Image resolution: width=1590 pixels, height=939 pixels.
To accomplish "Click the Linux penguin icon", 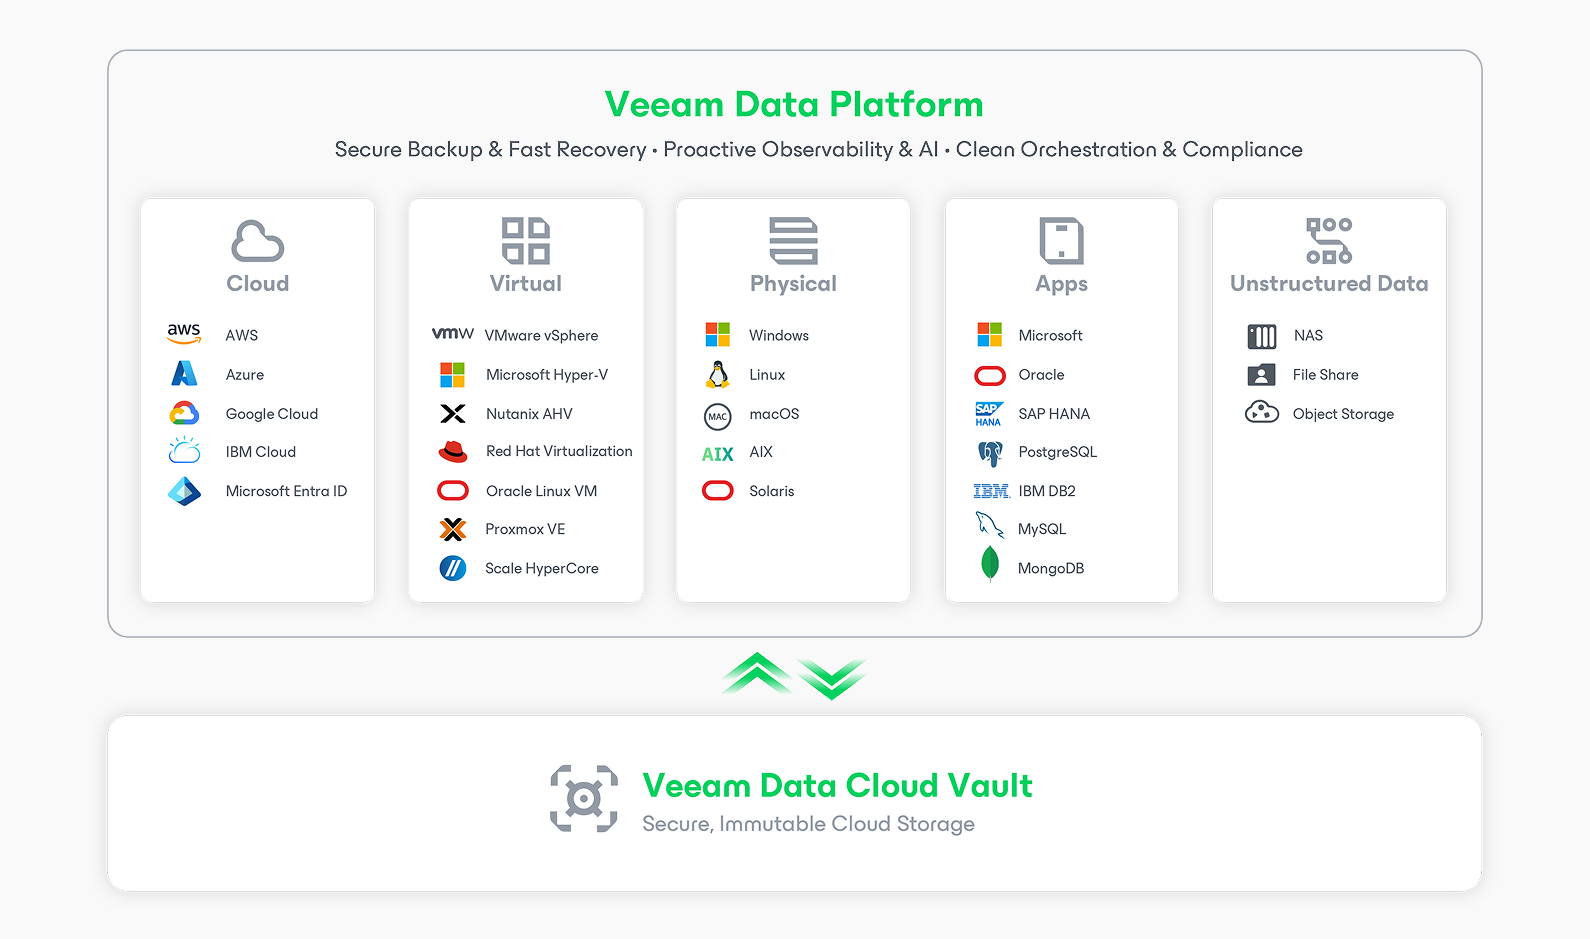I will pyautogui.click(x=717, y=375).
